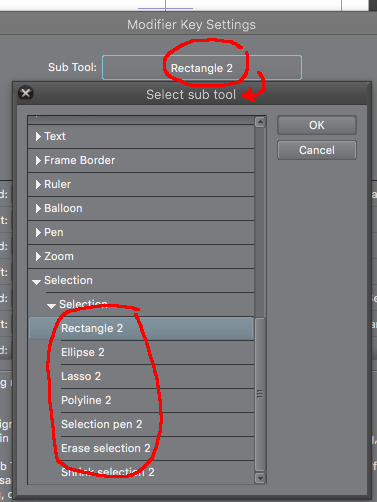Image resolution: width=377 pixels, height=502 pixels.
Task: Choose Lasso 2 from the list
Action: pos(157,376)
